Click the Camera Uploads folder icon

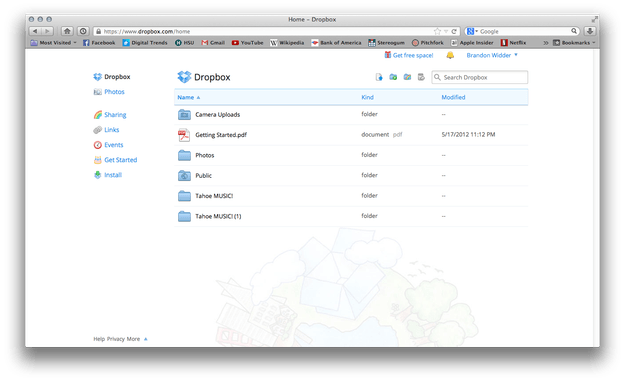point(184,114)
